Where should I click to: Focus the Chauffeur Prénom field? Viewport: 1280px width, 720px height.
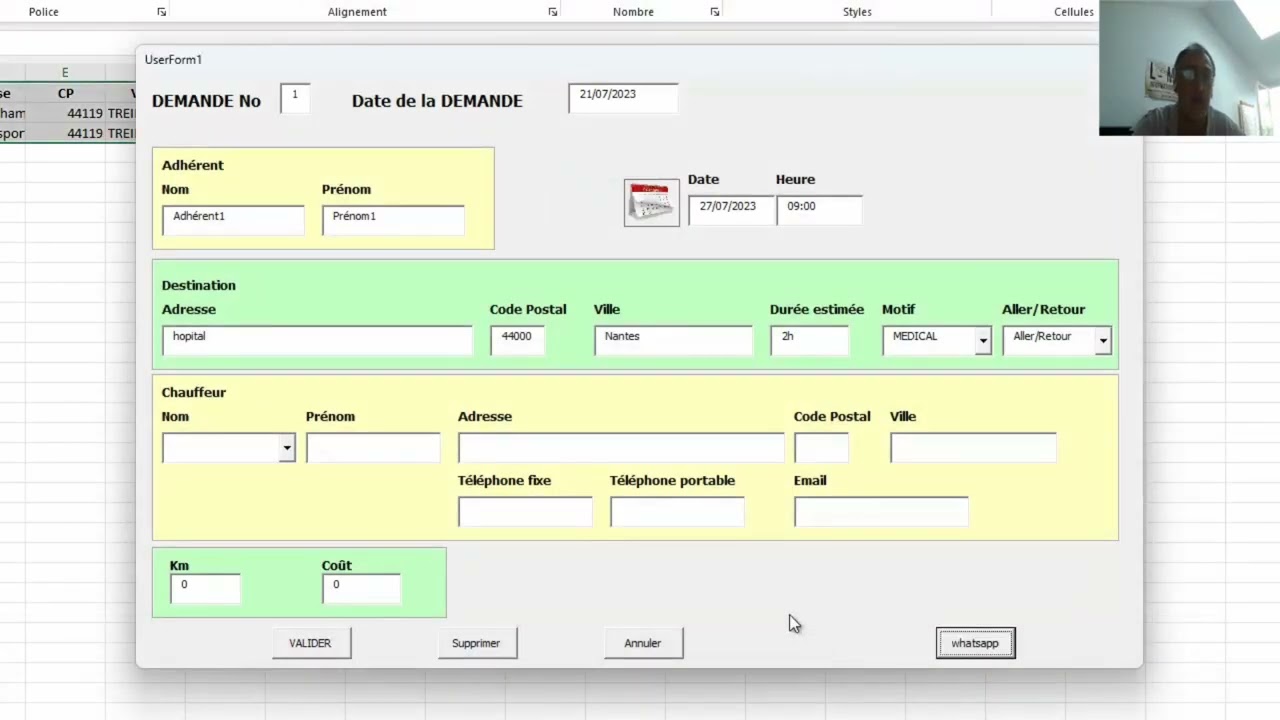click(x=373, y=448)
